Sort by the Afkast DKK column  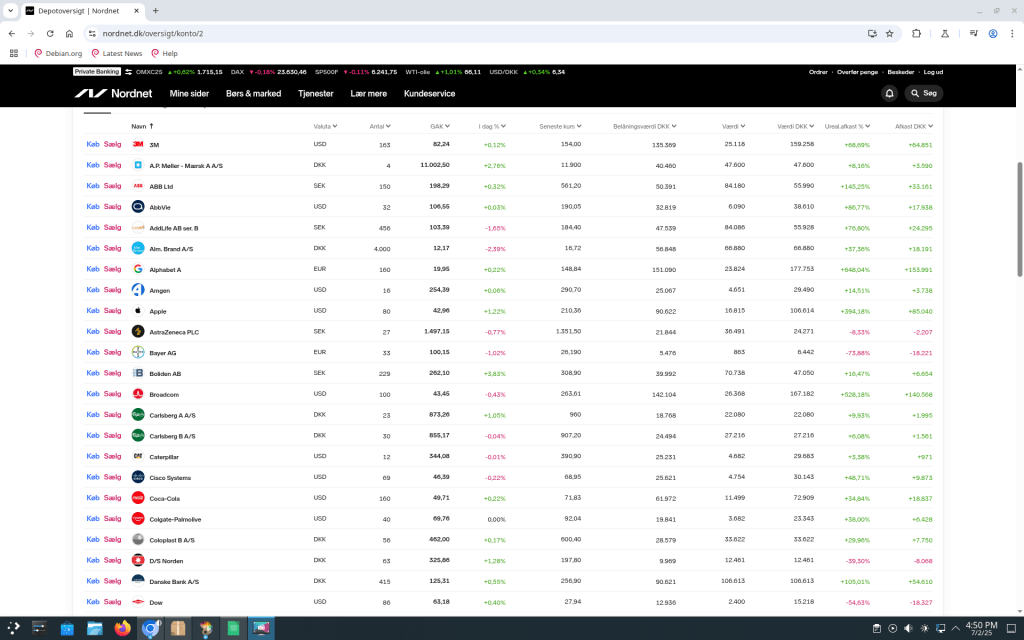point(910,127)
